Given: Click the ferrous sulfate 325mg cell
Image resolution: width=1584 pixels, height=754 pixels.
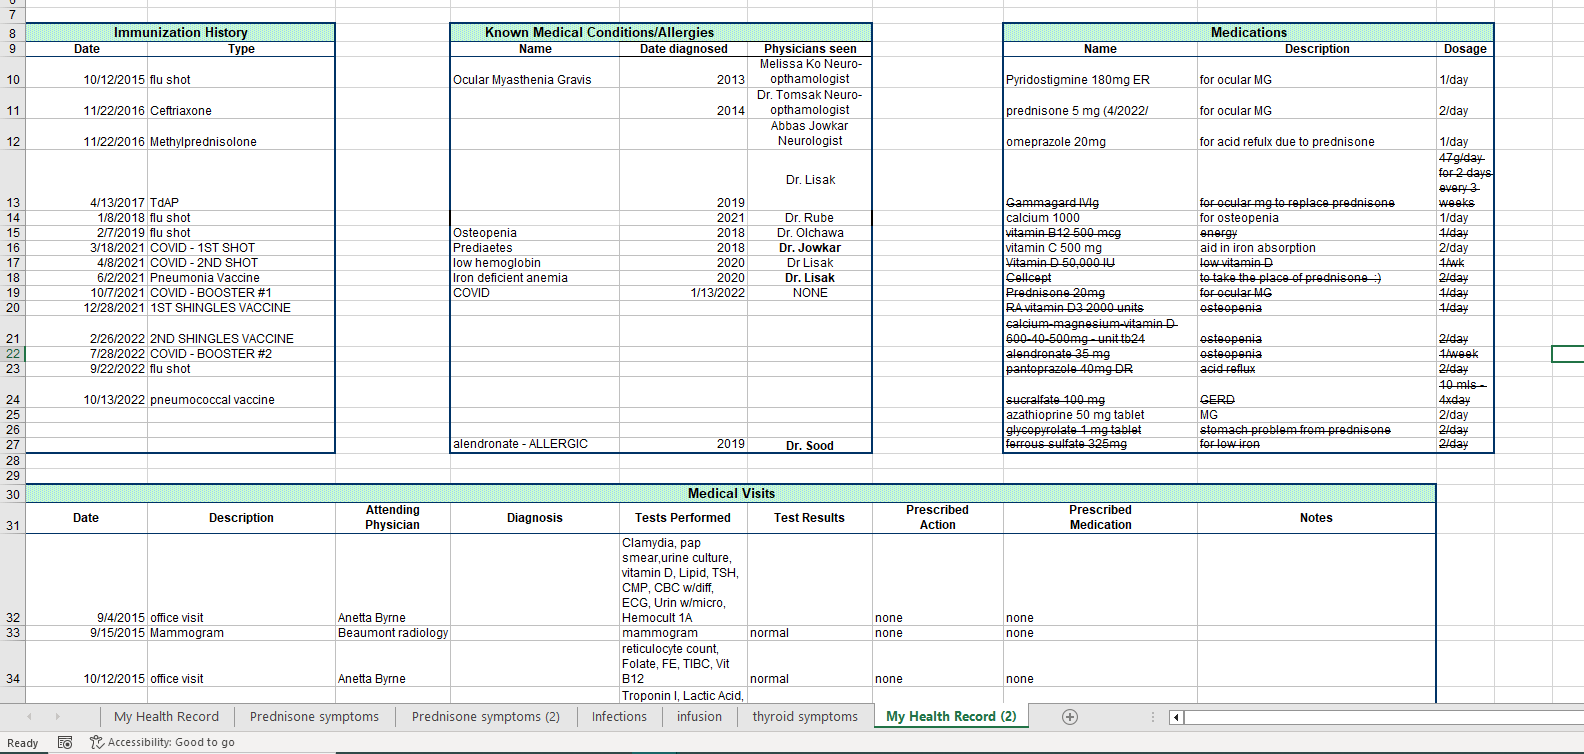Looking at the screenshot, I should (1100, 443).
